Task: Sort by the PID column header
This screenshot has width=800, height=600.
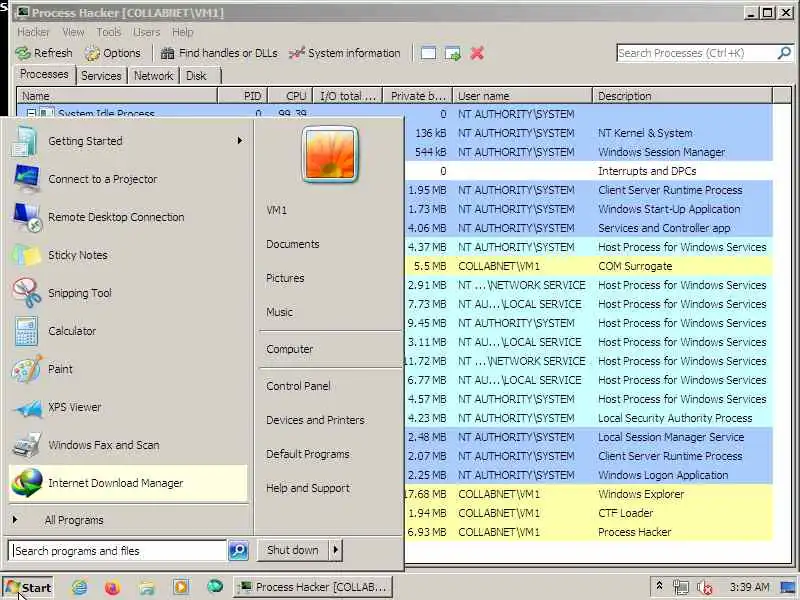Action: (x=243, y=96)
